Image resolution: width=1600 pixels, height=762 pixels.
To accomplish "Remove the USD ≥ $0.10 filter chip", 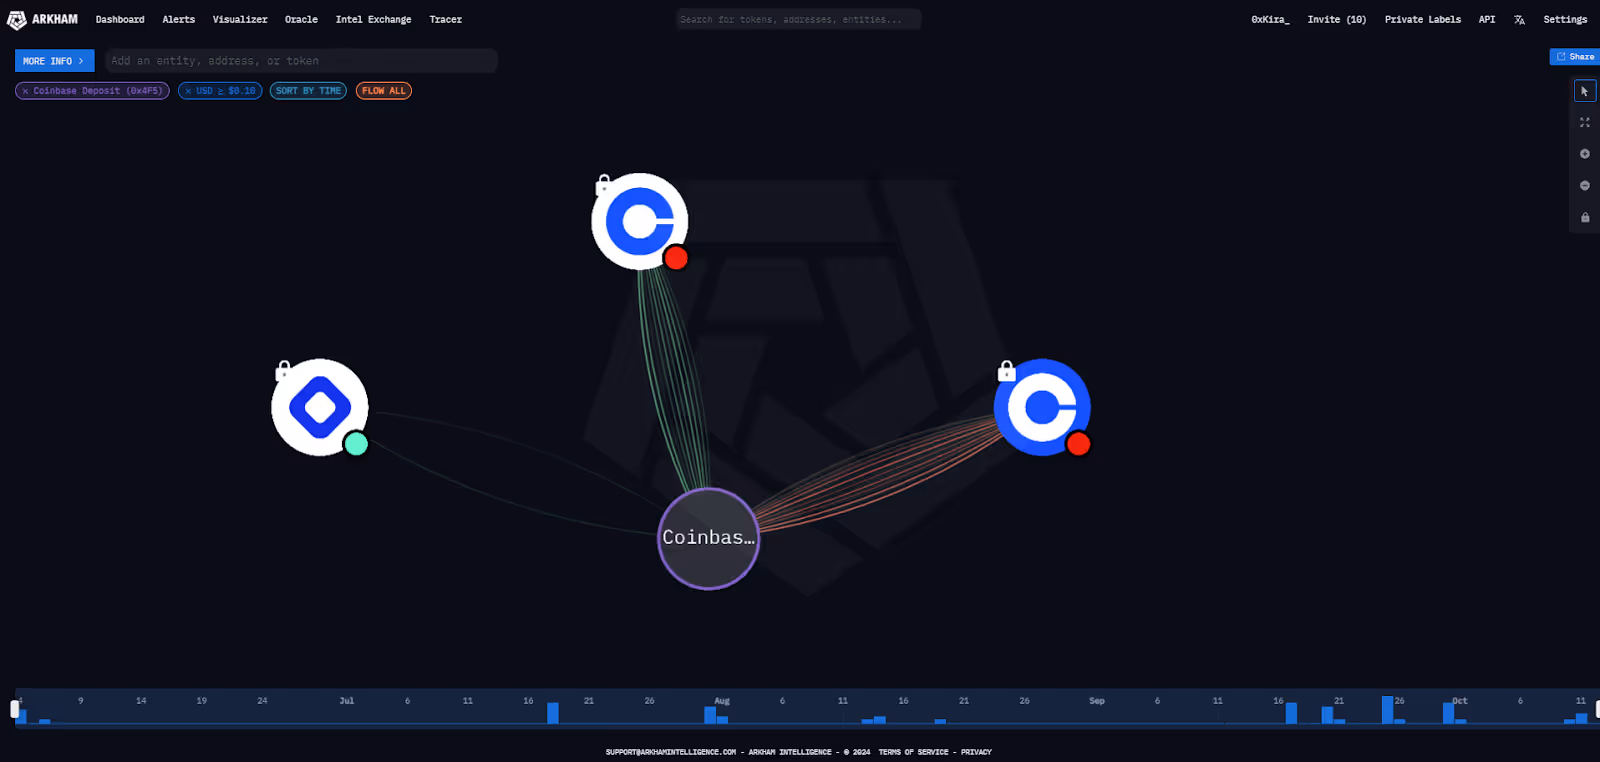I will click(x=188, y=91).
